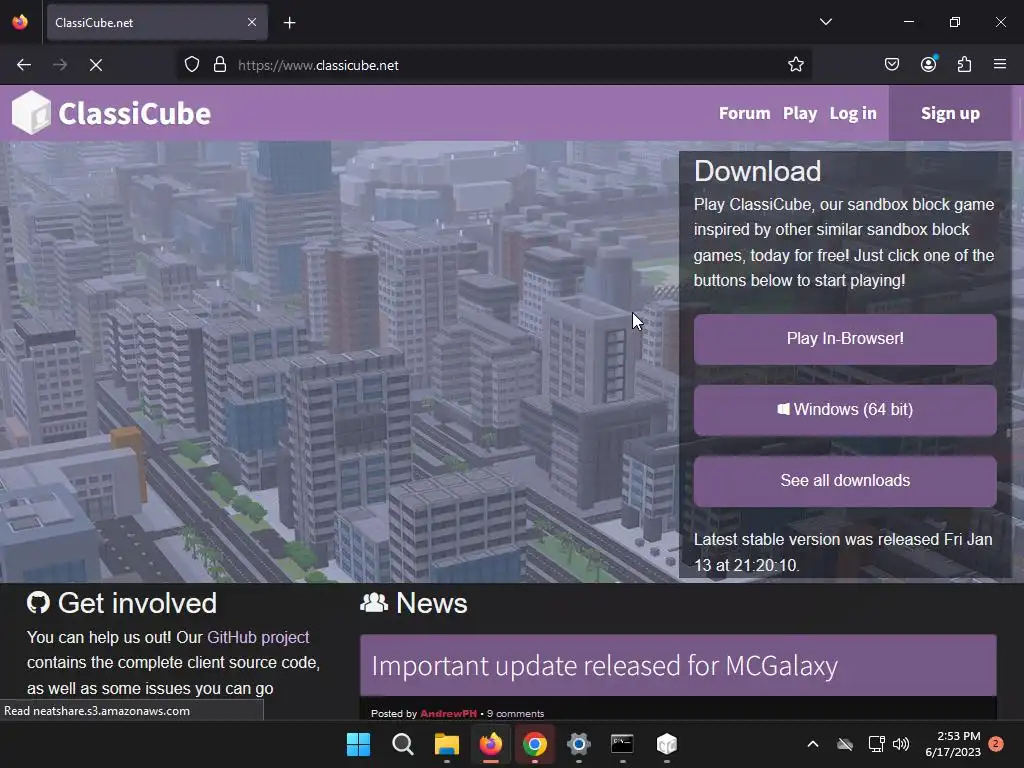This screenshot has width=1024, height=768.
Task: Open the Firefox hamburger menu
Action: click(1000, 64)
